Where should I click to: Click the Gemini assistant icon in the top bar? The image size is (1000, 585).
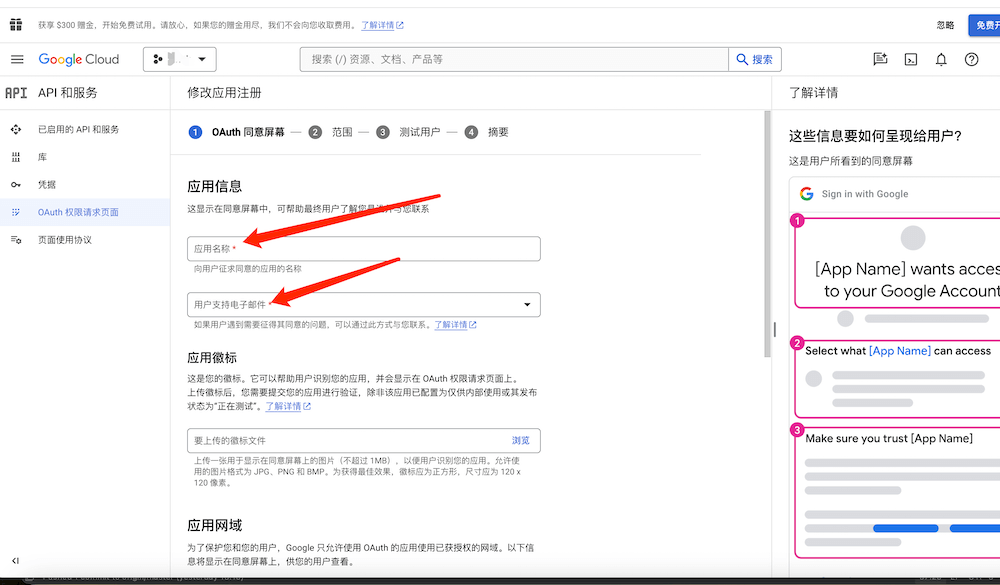pos(880,59)
